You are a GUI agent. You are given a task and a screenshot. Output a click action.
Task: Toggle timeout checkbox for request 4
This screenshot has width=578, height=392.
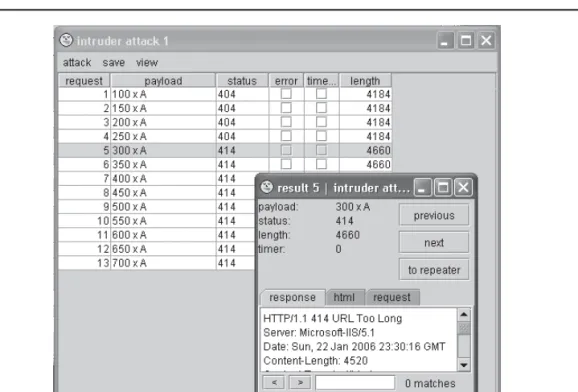coord(321,136)
